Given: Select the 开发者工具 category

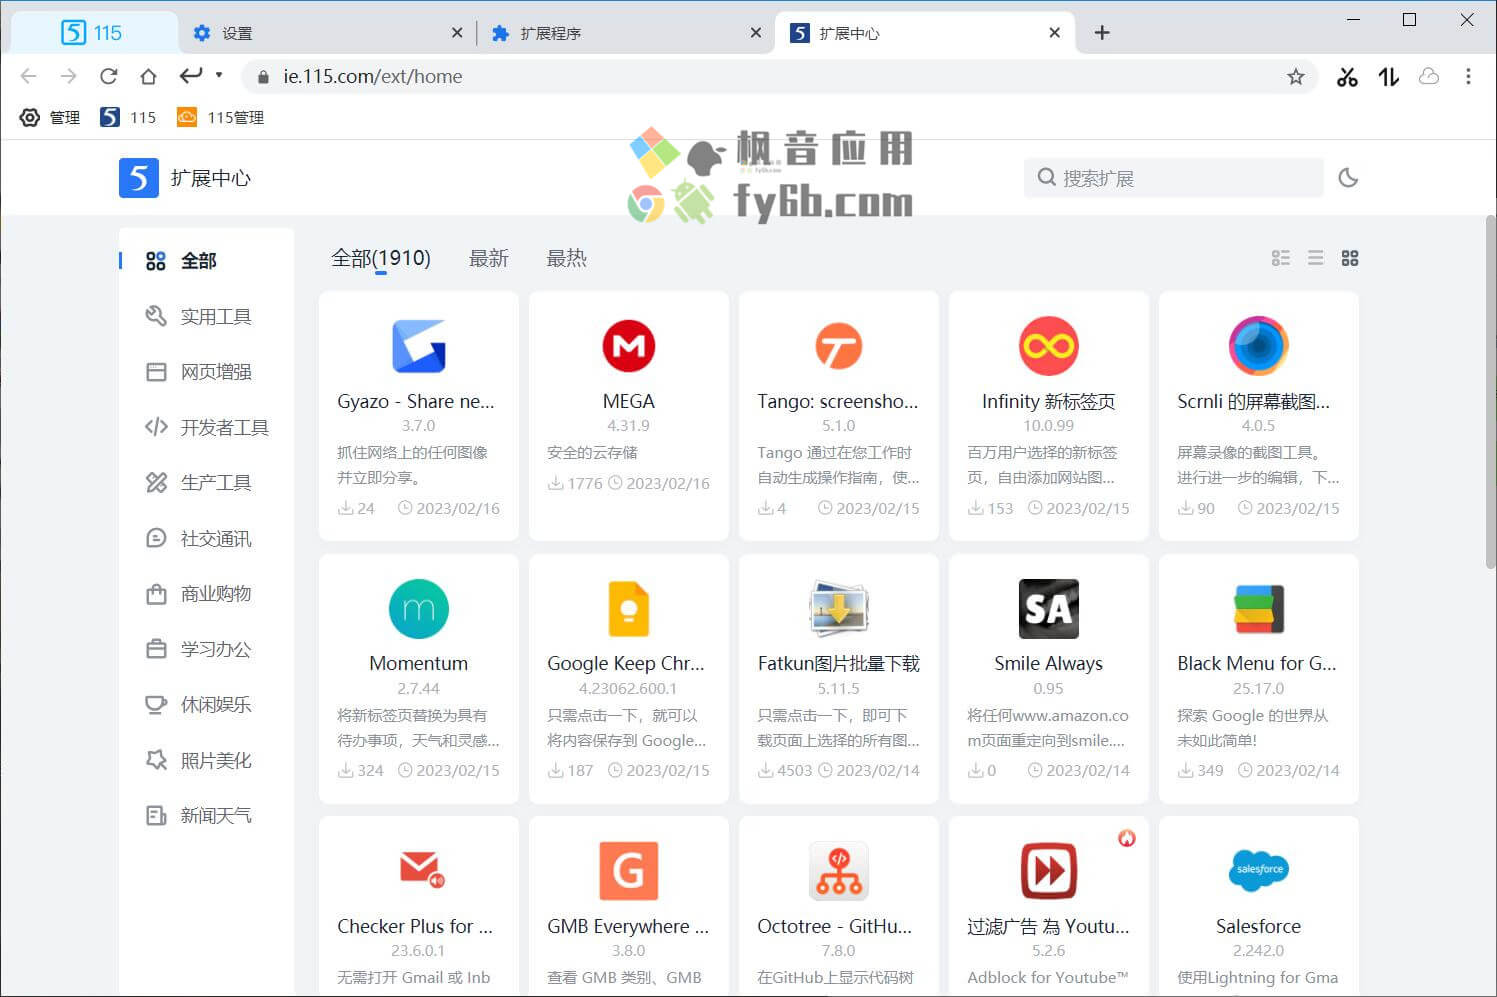Looking at the screenshot, I should click(207, 427).
